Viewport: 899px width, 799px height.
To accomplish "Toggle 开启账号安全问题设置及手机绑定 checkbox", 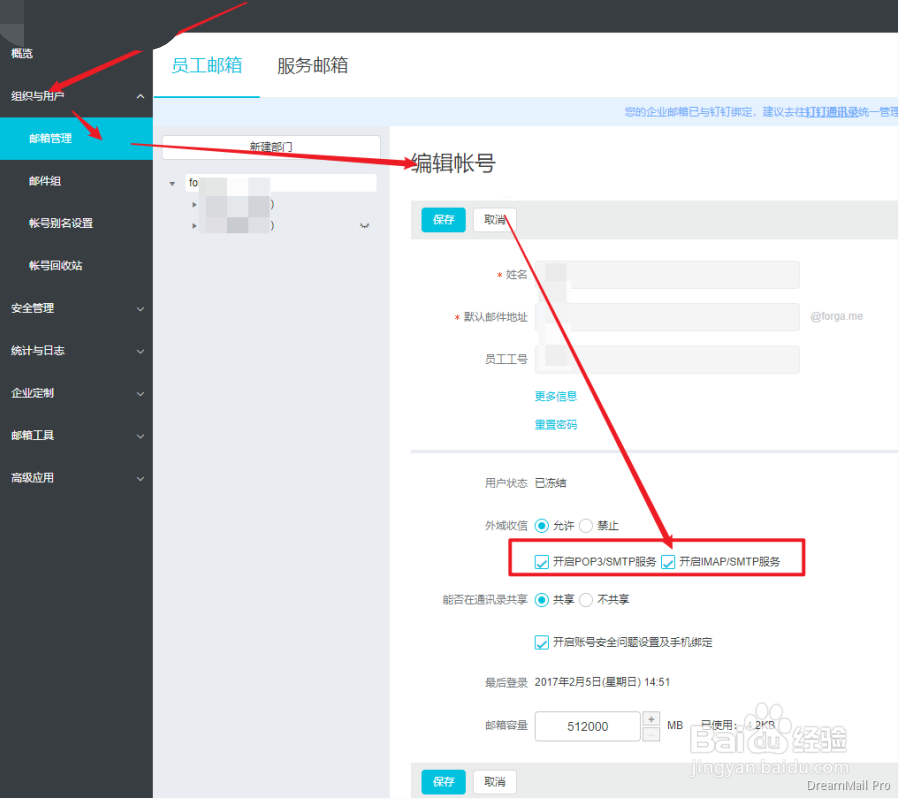I will tap(541, 643).
